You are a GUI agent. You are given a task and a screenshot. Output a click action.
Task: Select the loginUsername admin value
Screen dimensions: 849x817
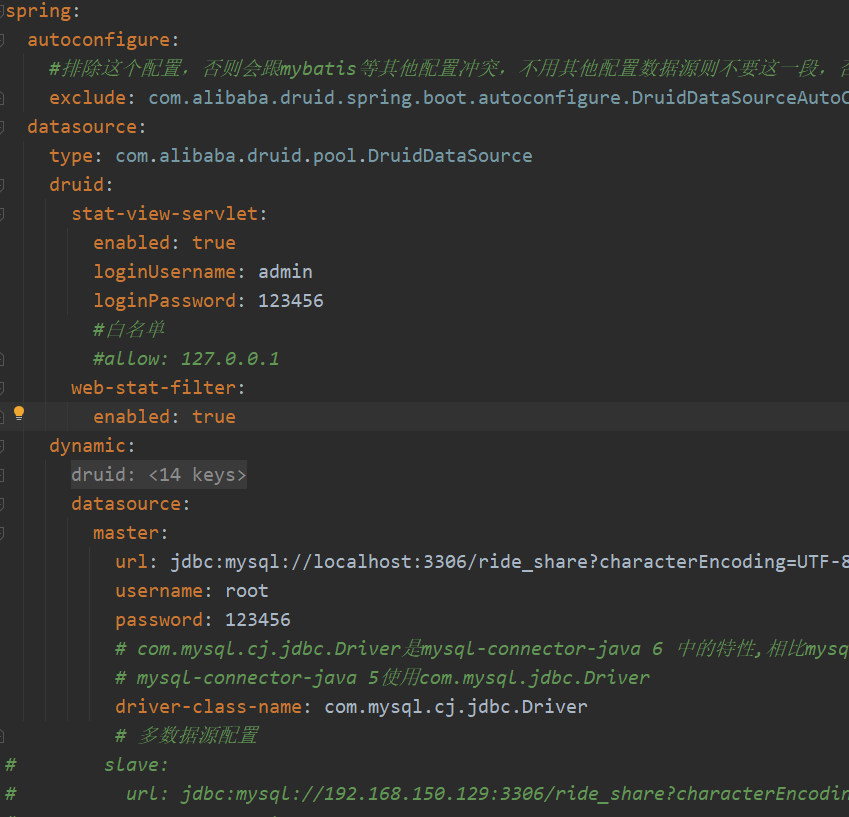coord(285,271)
